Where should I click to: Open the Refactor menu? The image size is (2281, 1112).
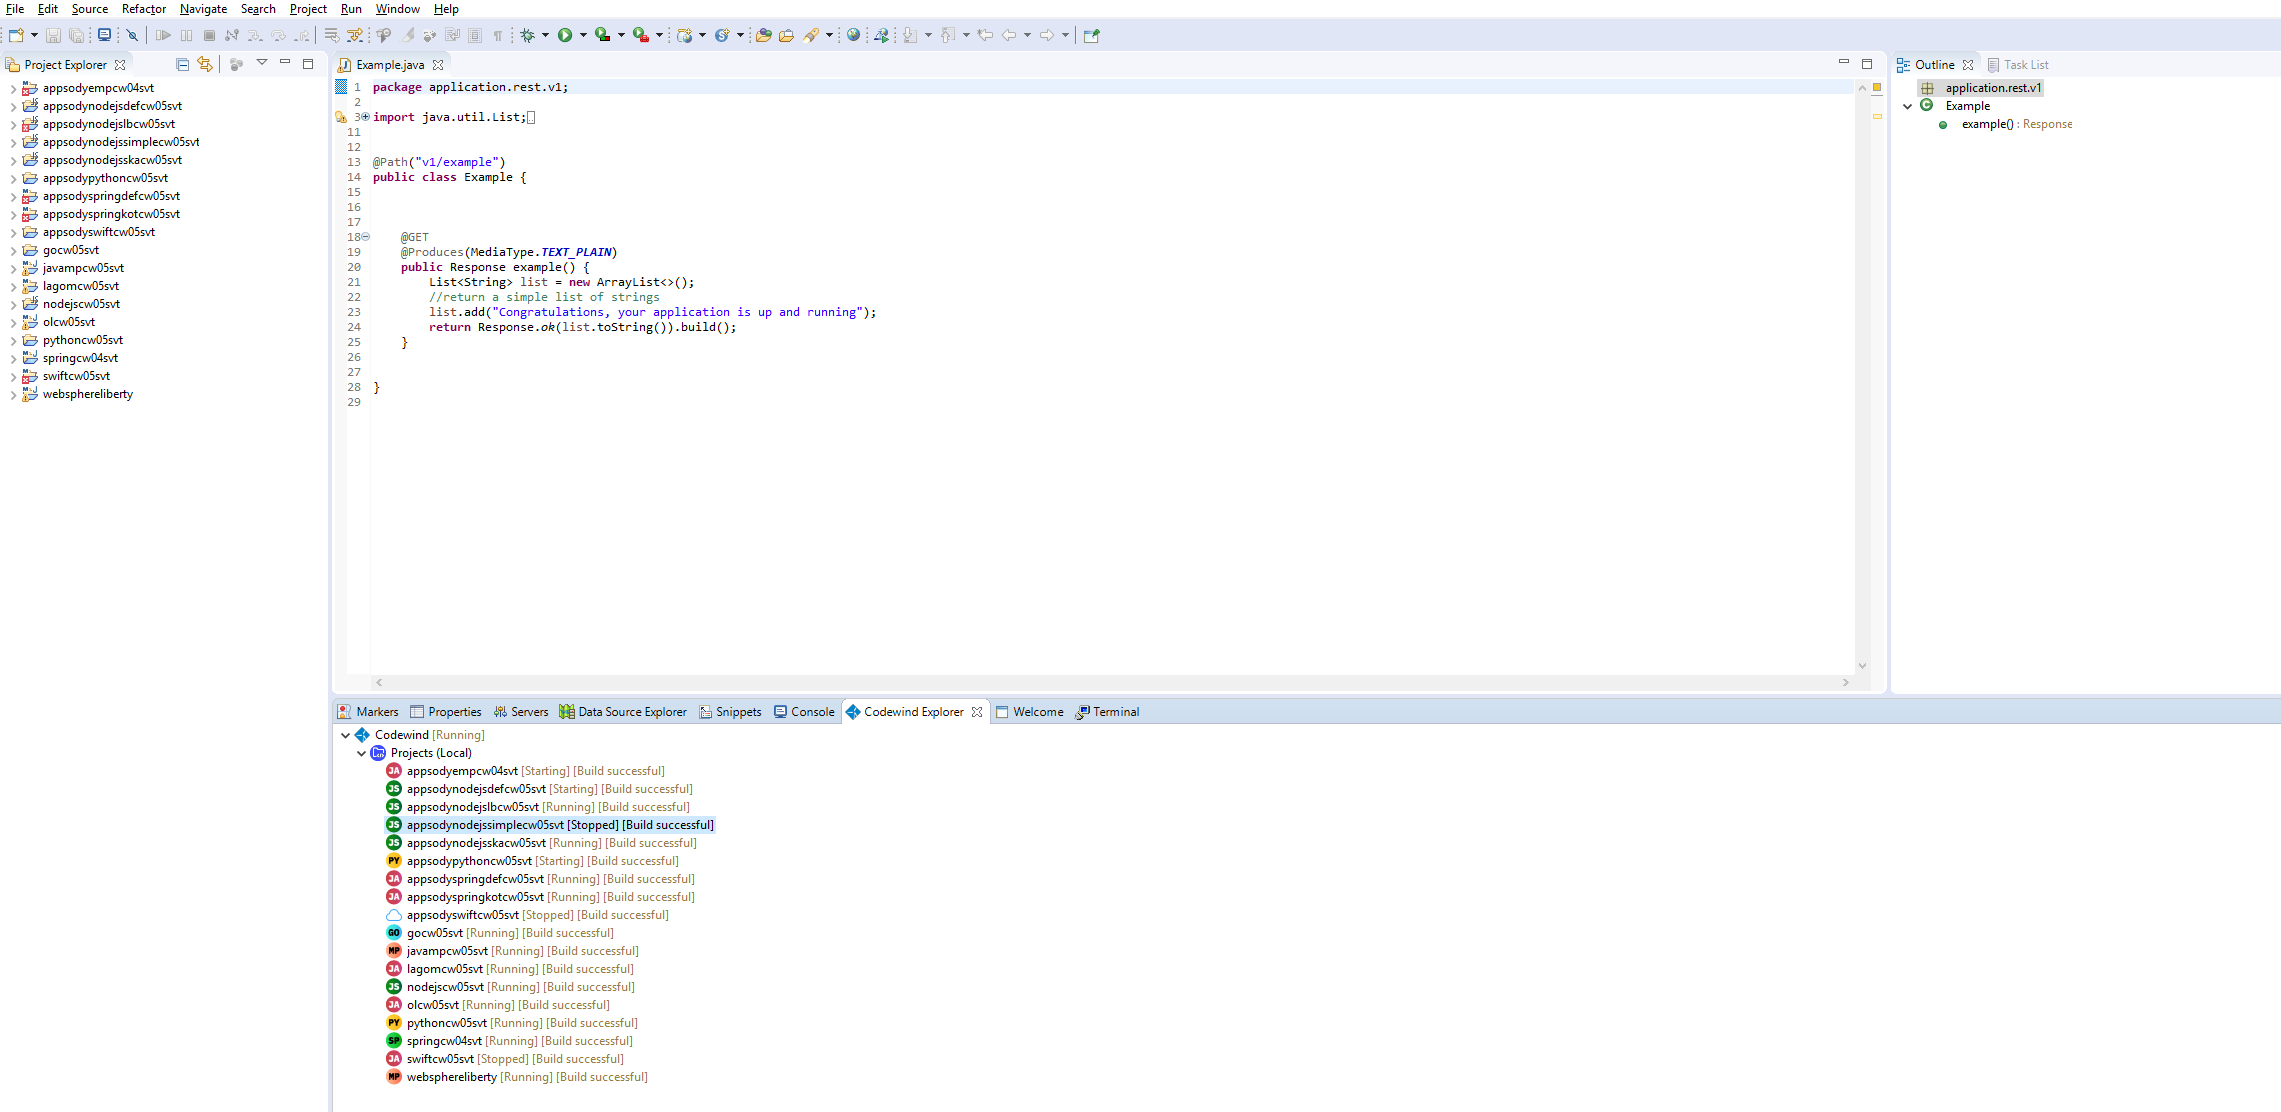point(144,9)
